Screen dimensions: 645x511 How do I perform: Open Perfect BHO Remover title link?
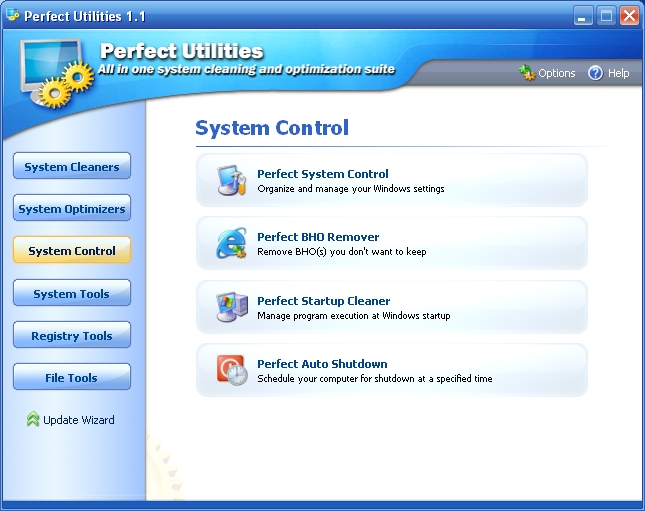[318, 237]
